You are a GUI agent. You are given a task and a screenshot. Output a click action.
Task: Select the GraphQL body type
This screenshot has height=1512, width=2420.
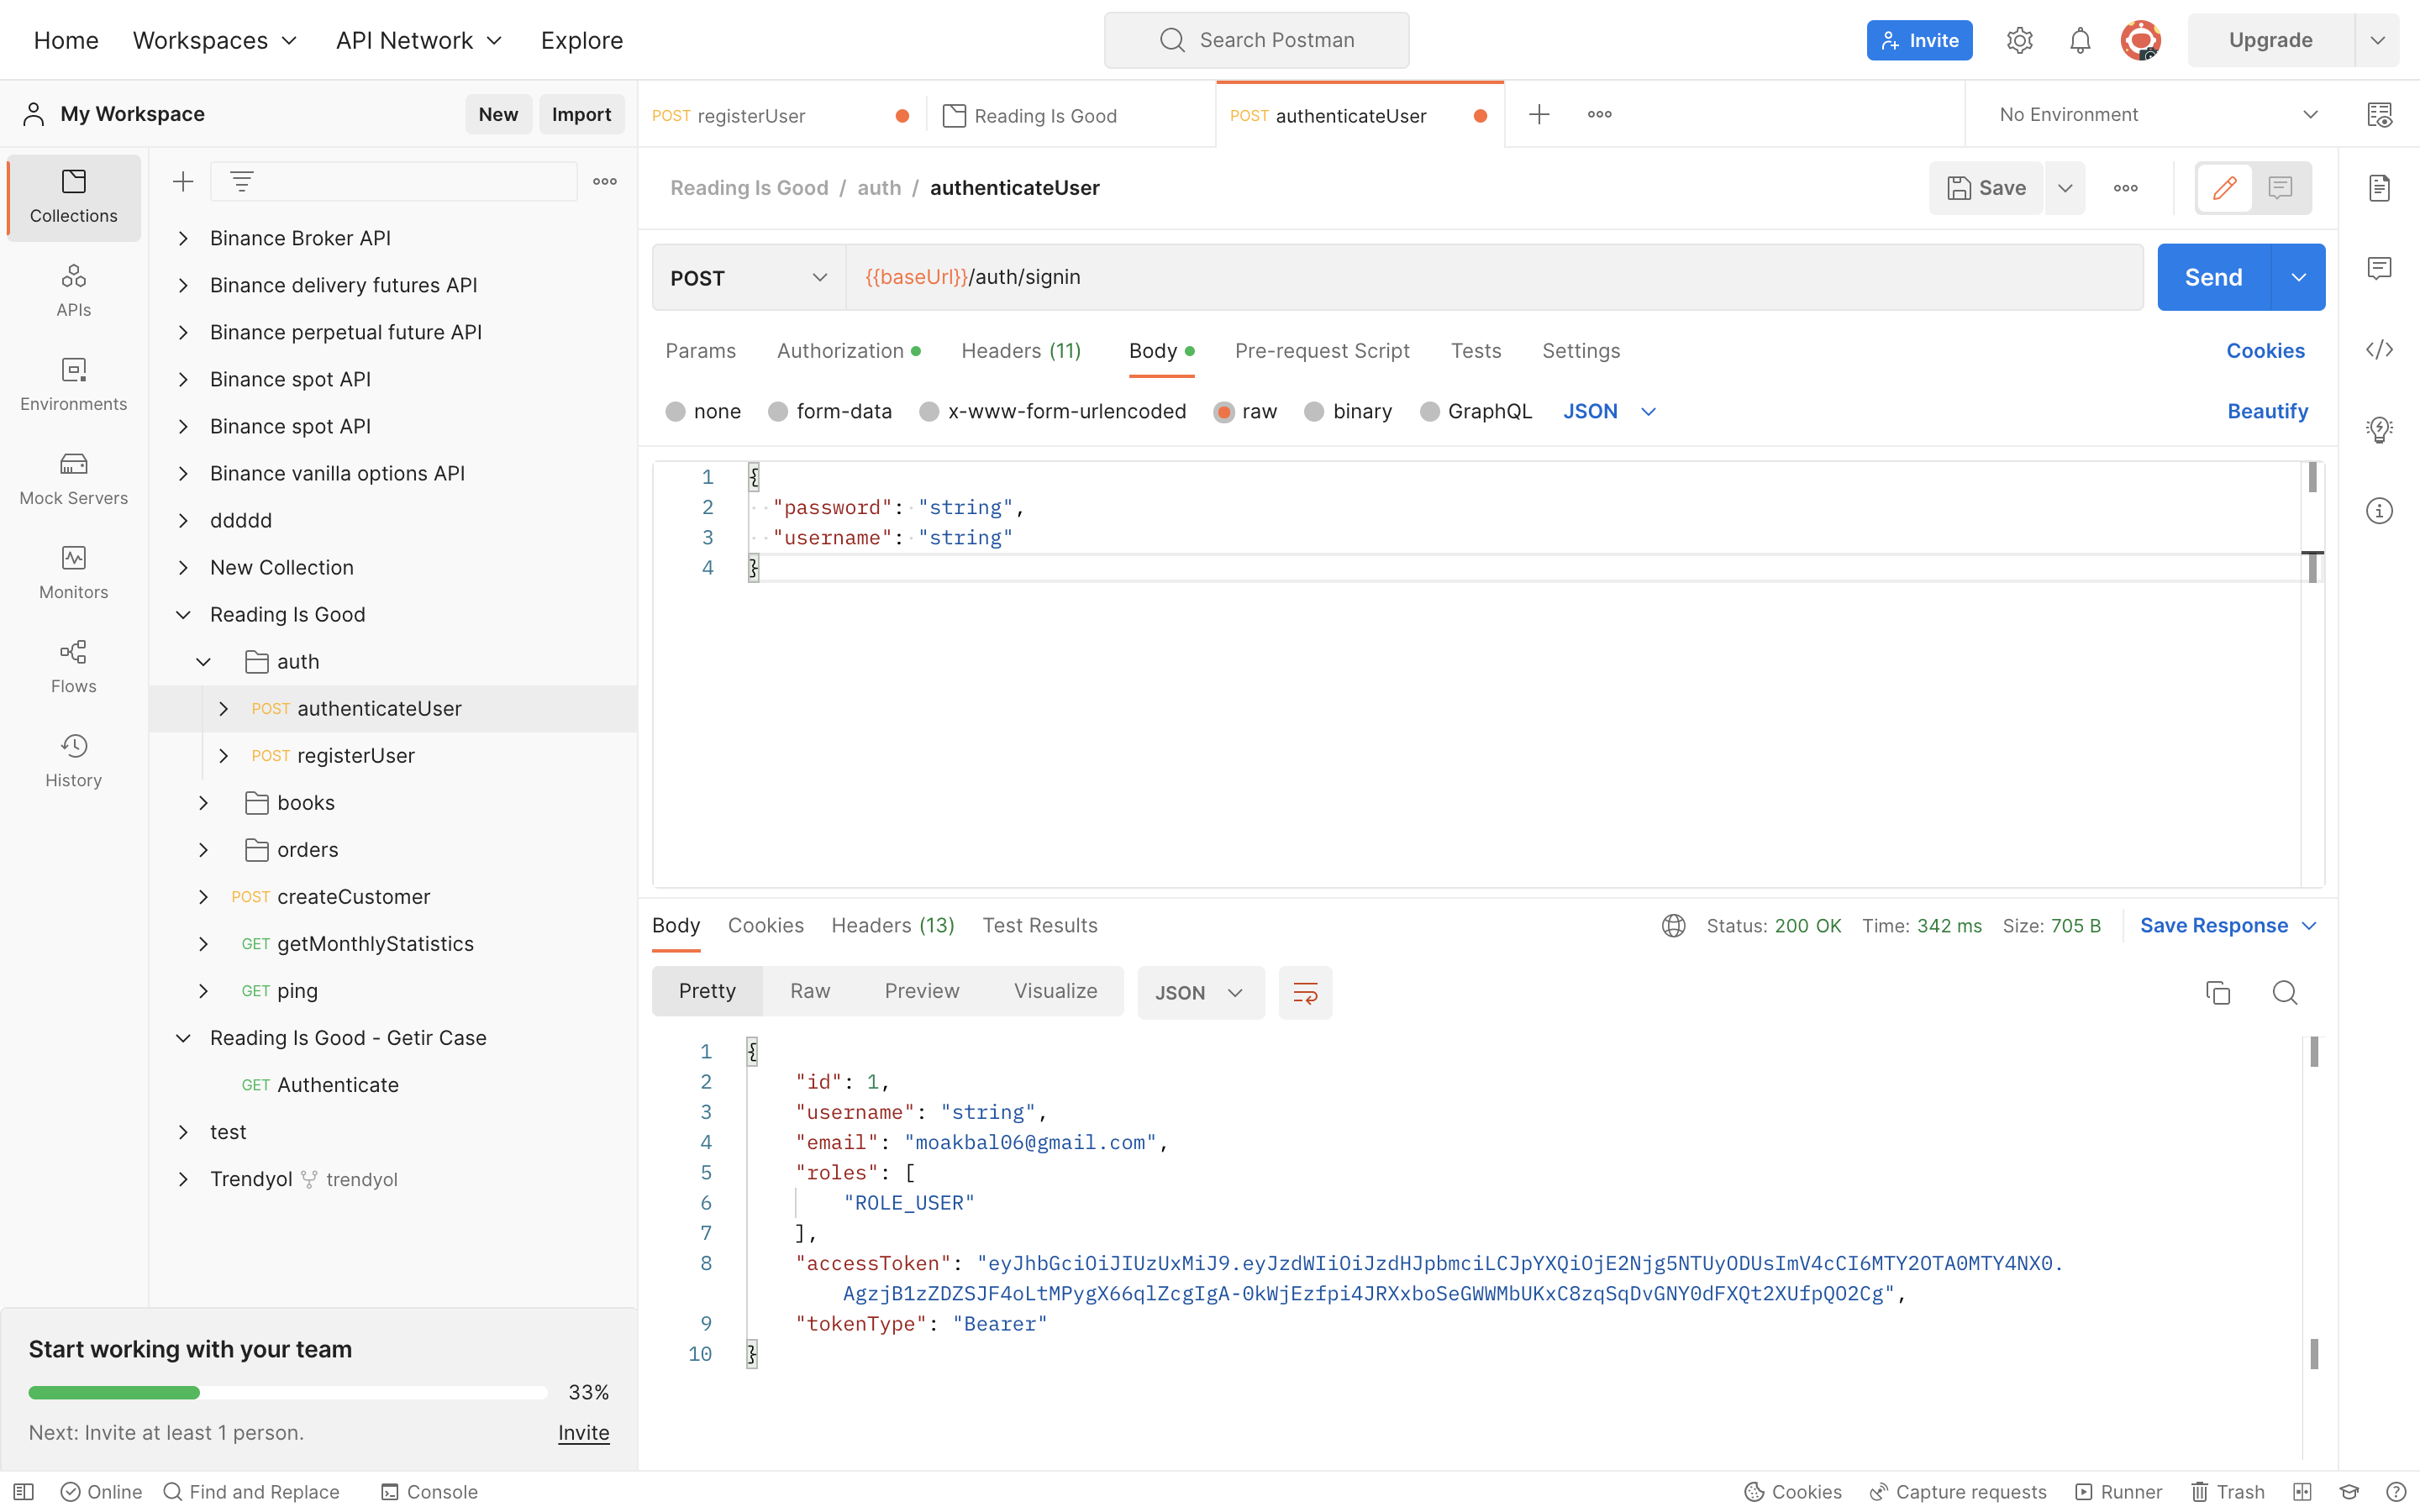1476,411
